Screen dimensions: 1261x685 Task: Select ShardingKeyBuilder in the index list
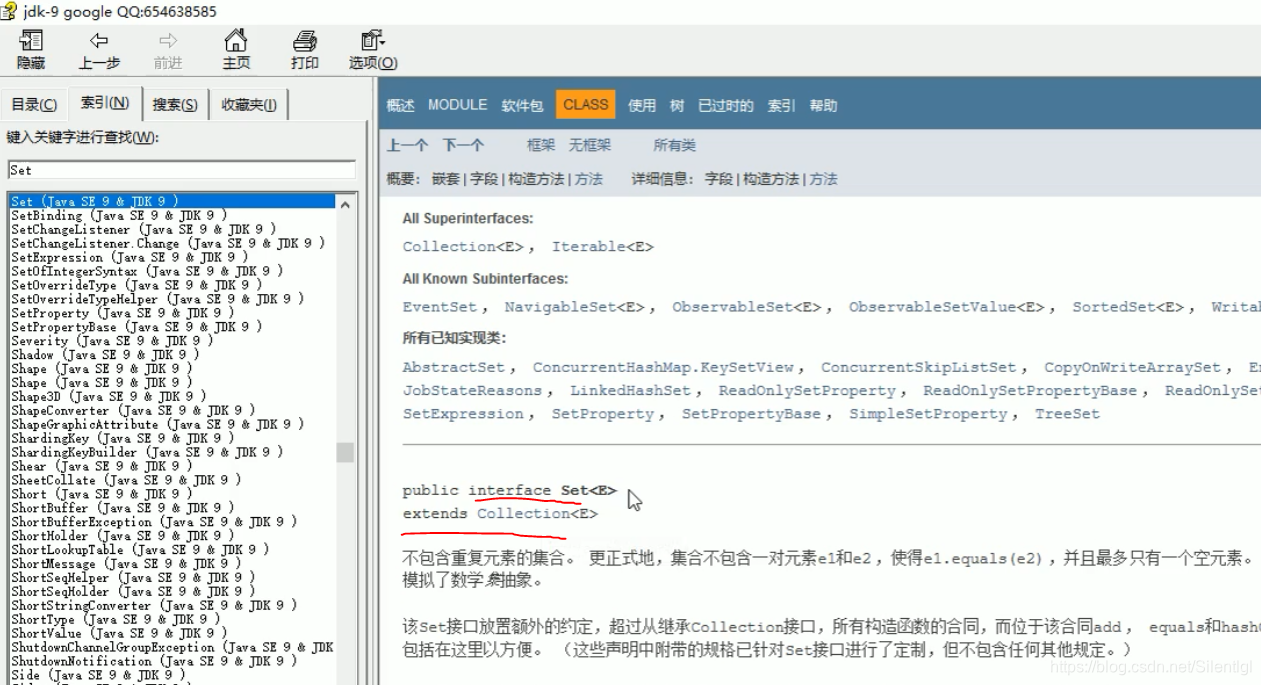[x=146, y=452]
